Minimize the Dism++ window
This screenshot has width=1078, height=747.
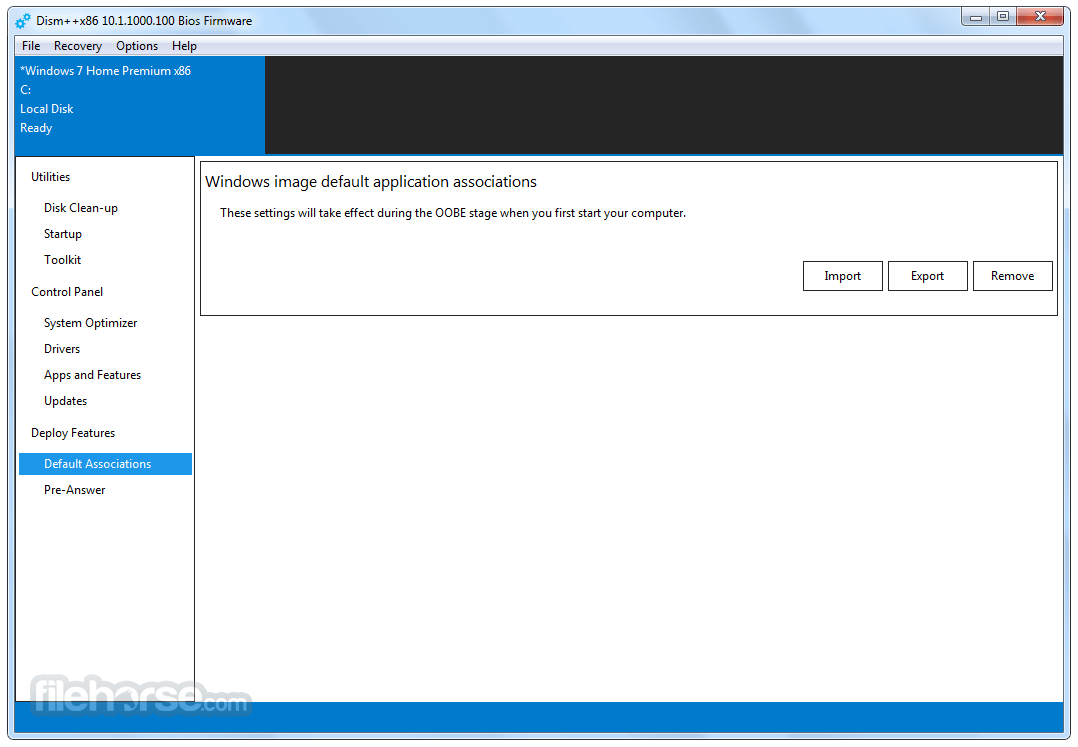(x=976, y=16)
